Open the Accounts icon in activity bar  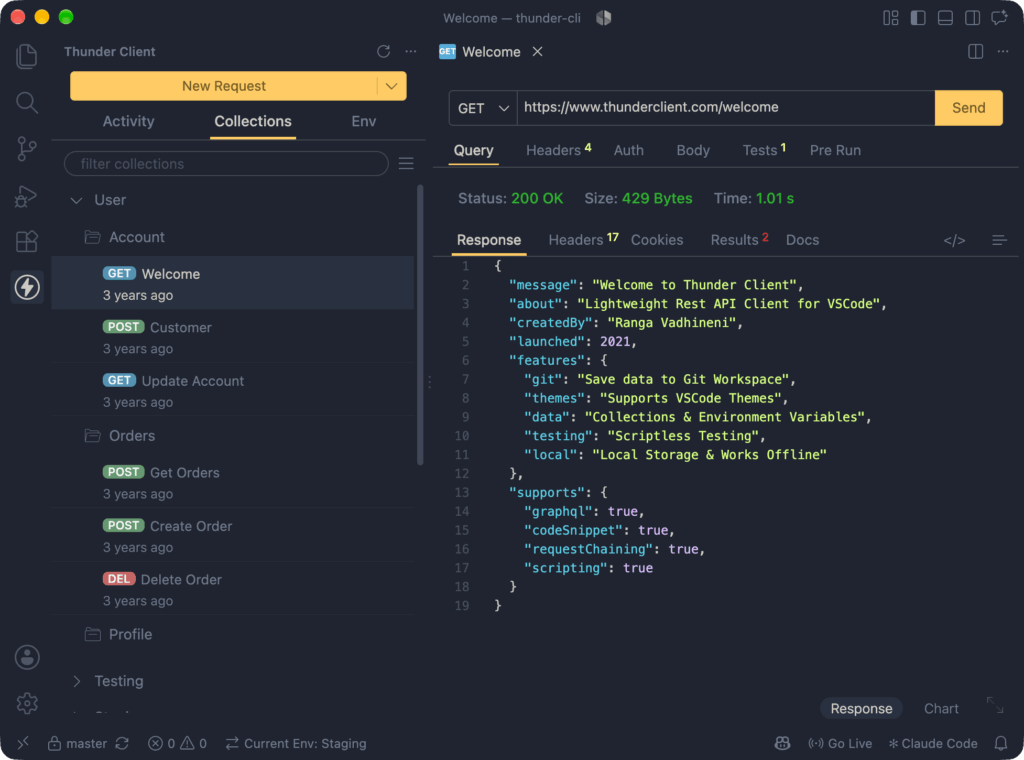(x=27, y=657)
